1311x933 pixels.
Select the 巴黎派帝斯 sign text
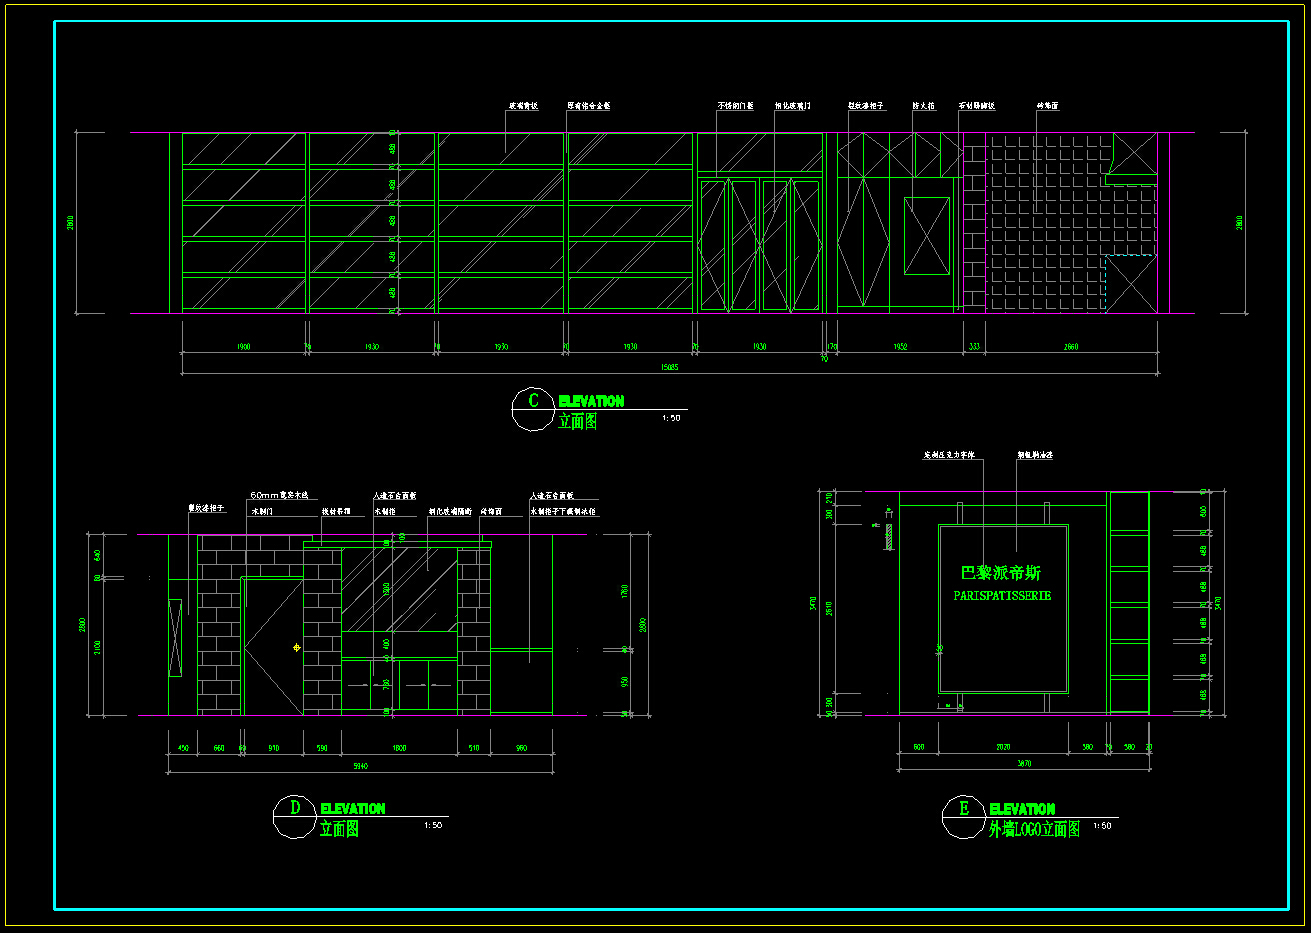[x=1000, y=573]
